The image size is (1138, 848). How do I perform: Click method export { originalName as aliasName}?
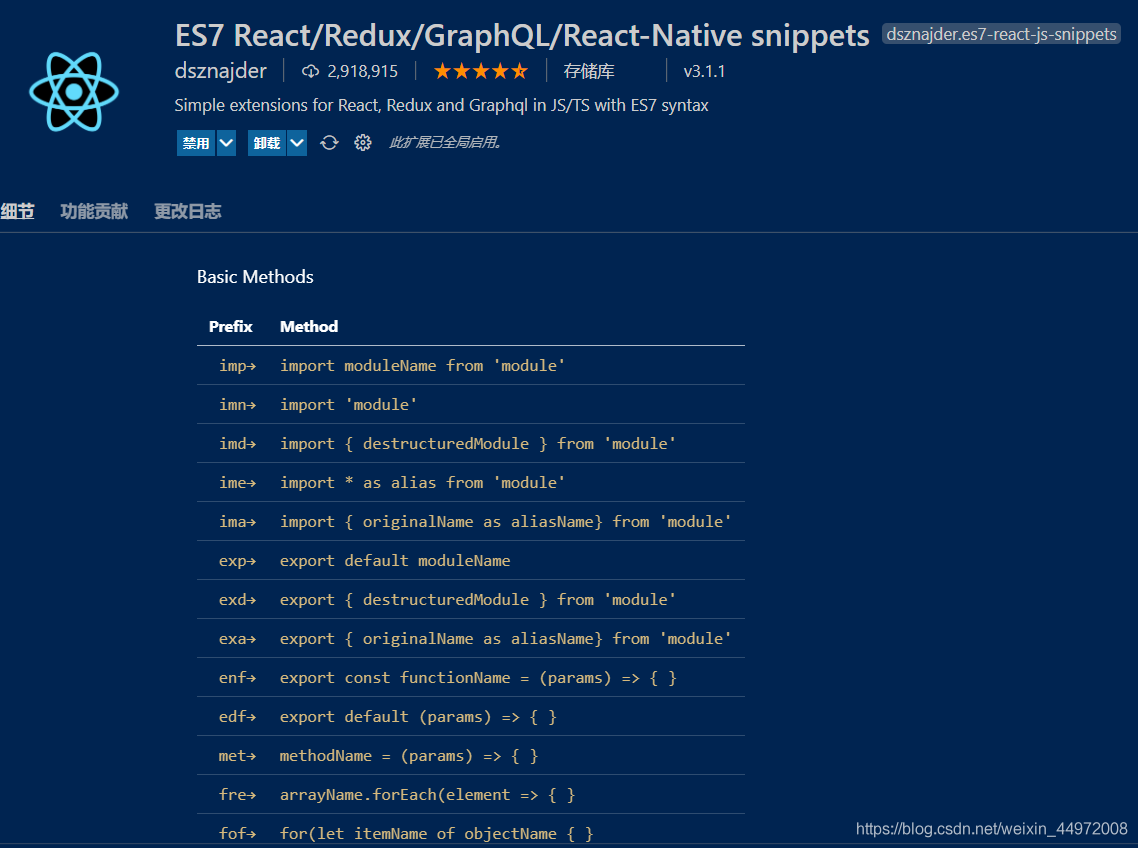(506, 639)
